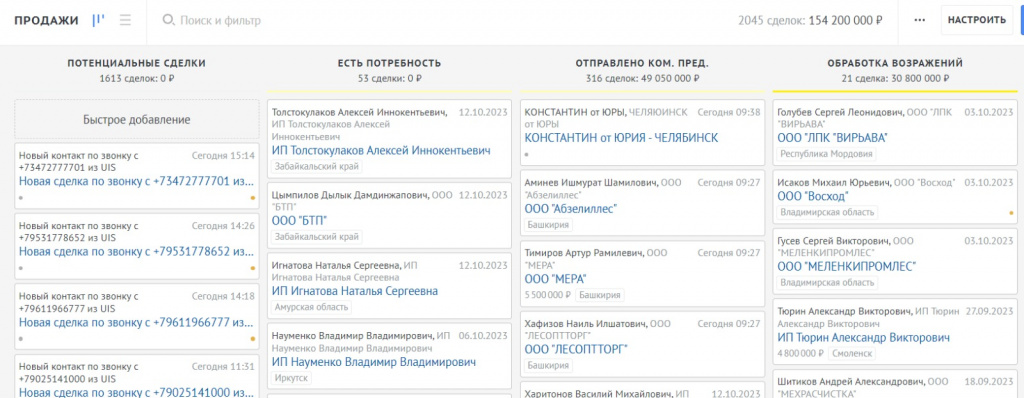Click contact Хафизов Наиль Илшатович
1024x398 pixels.
click(x=585, y=323)
